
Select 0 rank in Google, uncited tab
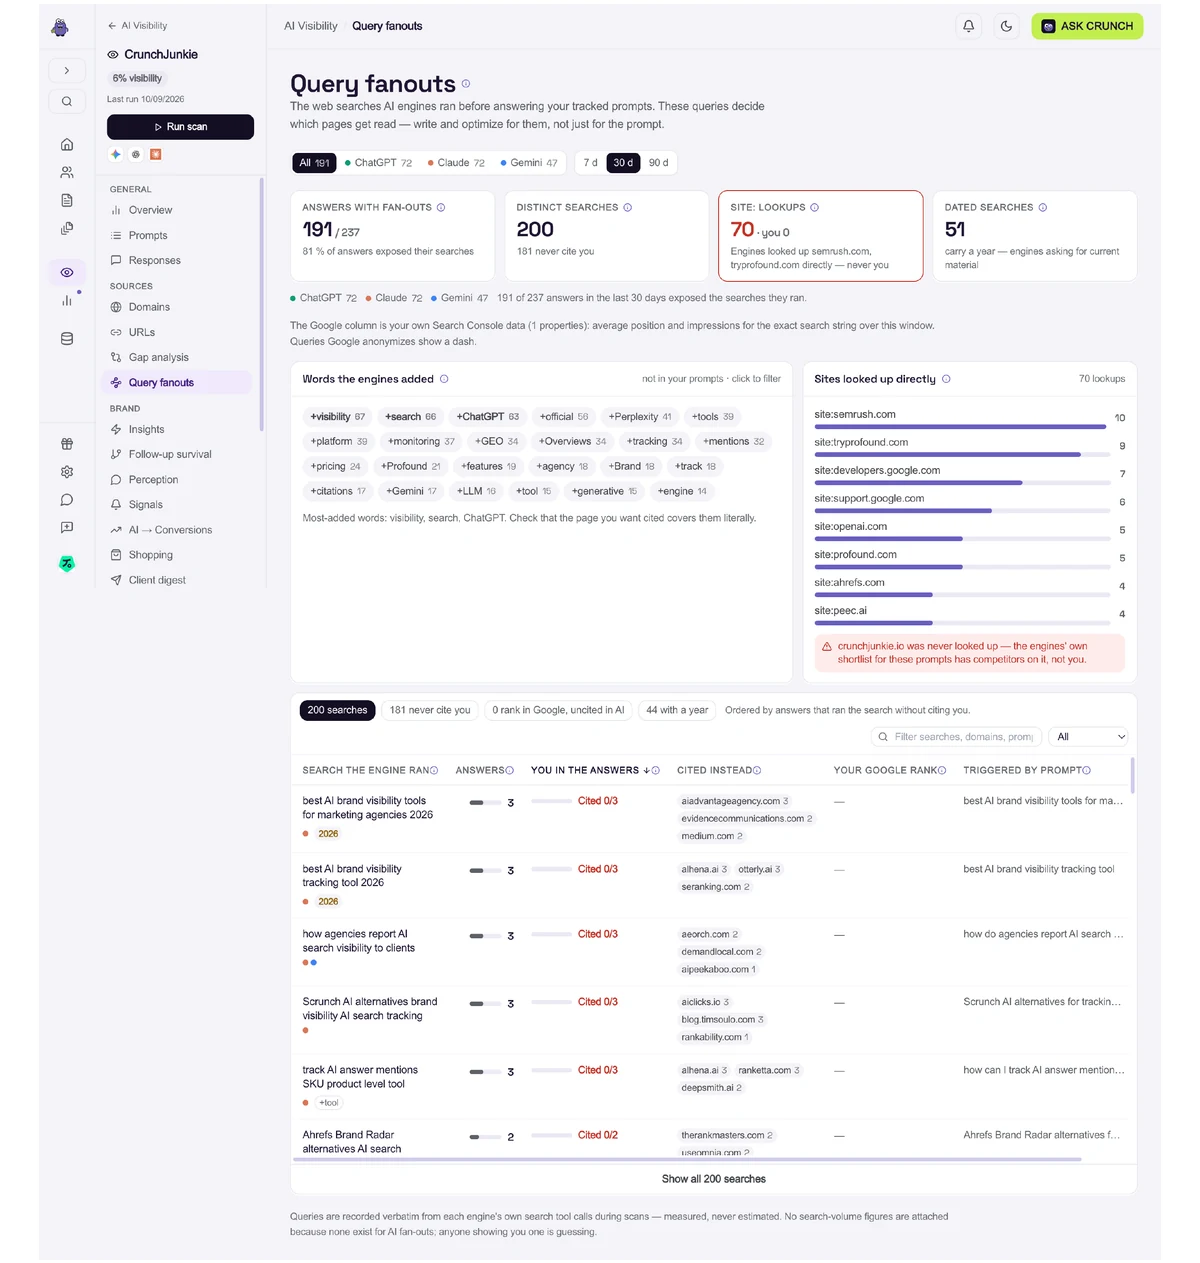click(558, 710)
